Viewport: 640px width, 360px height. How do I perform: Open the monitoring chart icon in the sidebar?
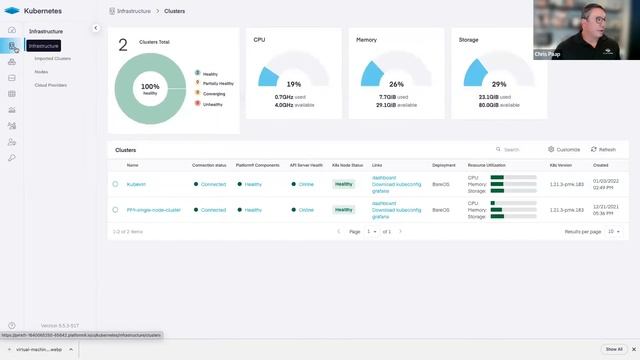[12, 110]
